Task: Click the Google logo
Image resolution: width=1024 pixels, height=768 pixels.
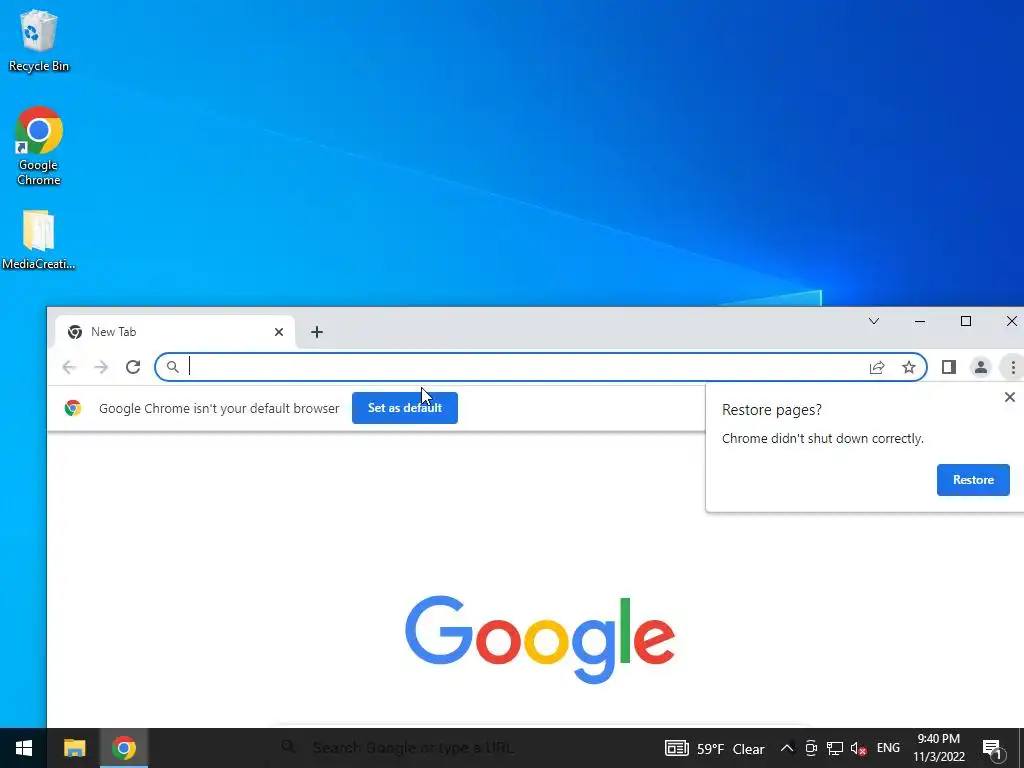Action: pos(540,639)
